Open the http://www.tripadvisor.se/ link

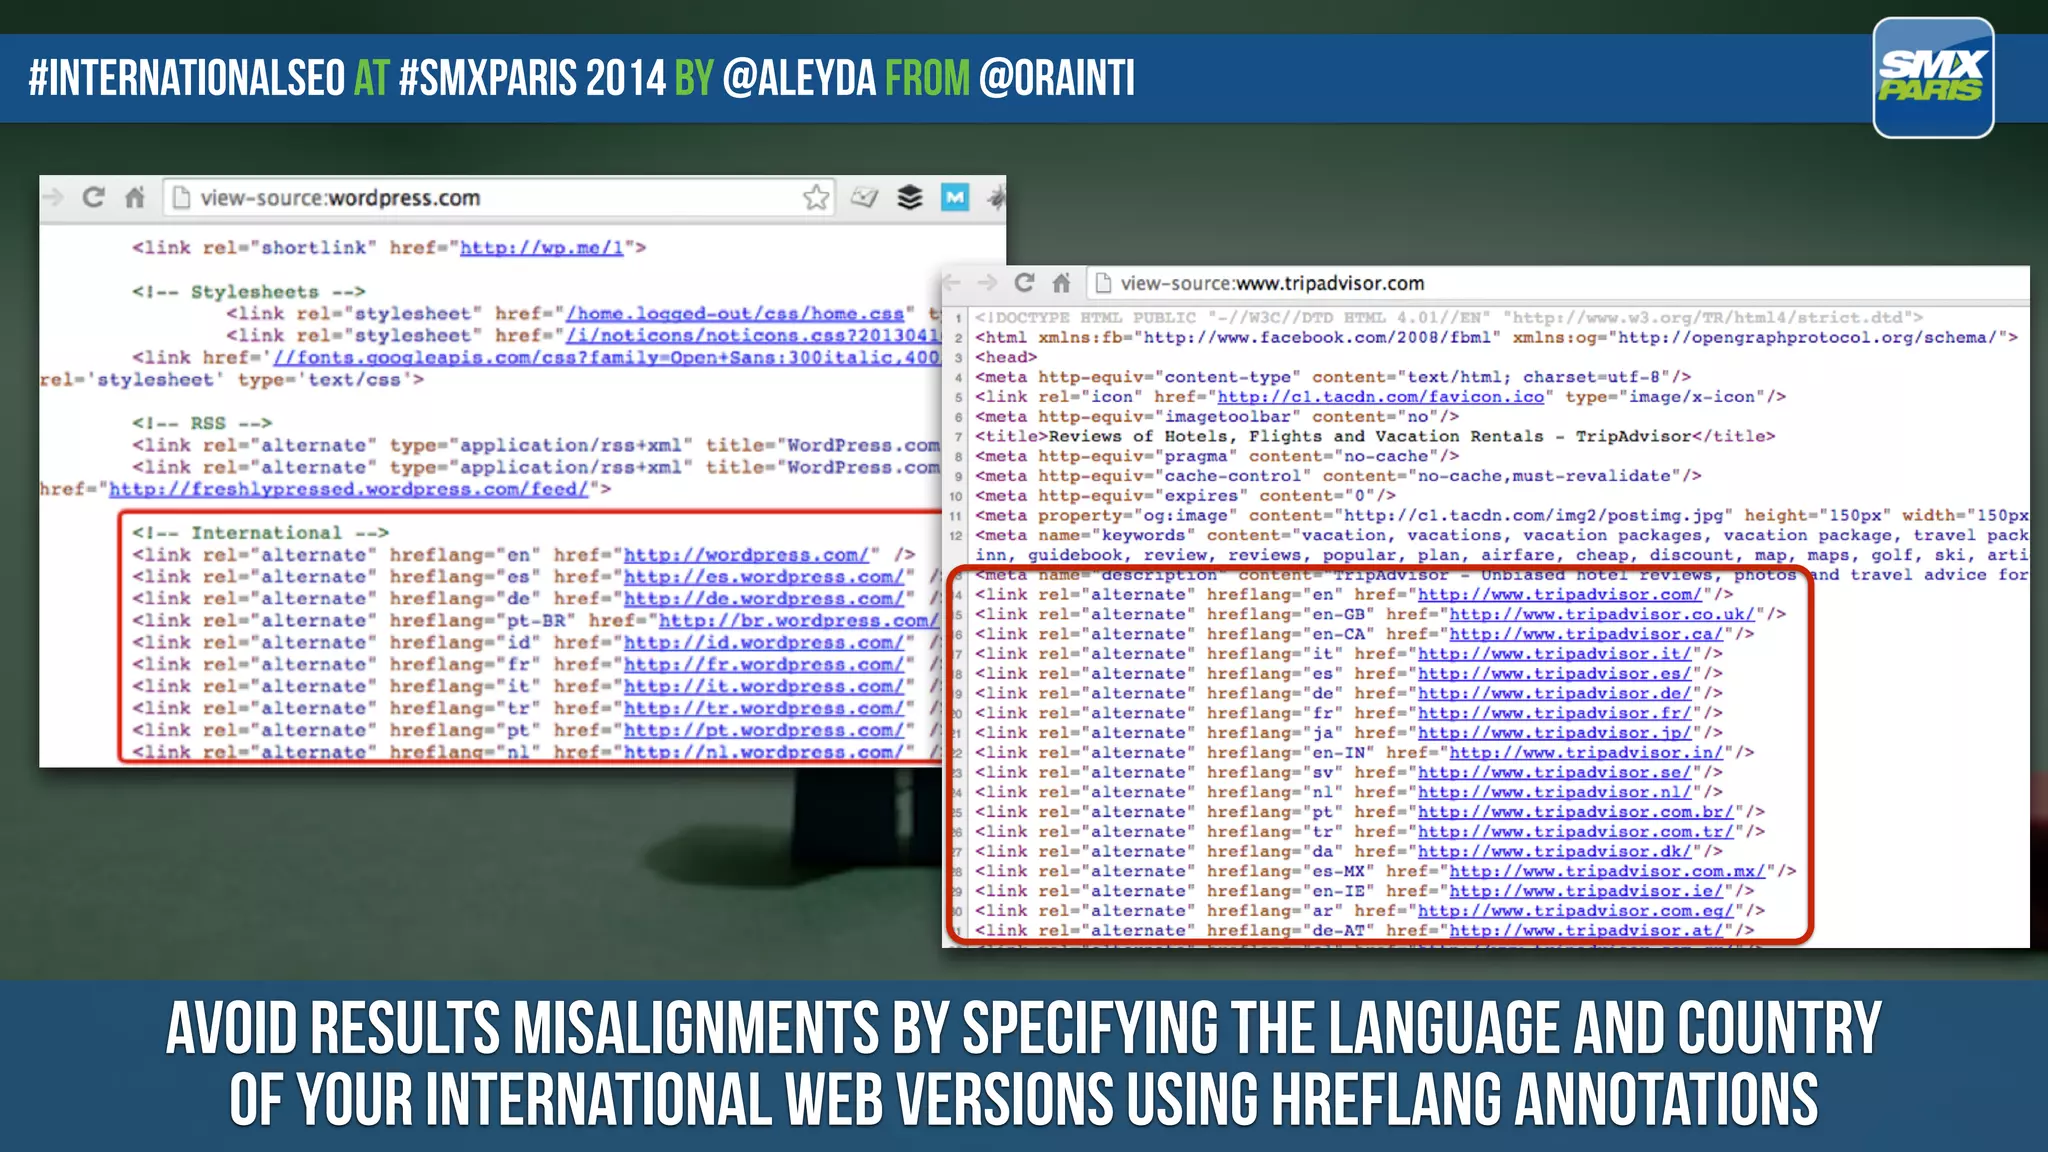[x=1554, y=773]
